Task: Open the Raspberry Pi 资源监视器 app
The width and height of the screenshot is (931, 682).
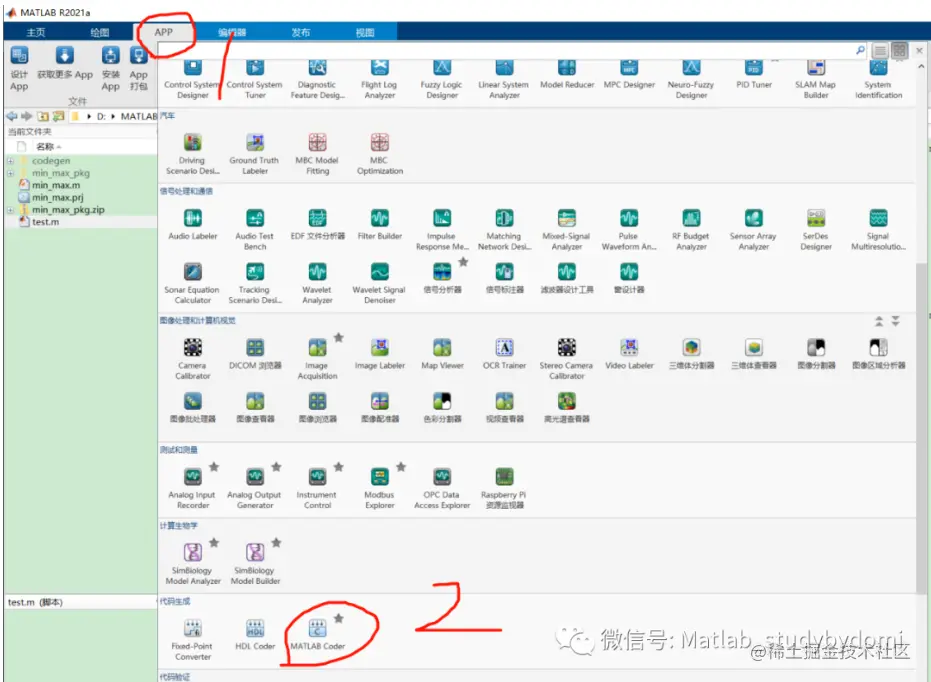Action: pyautogui.click(x=504, y=488)
